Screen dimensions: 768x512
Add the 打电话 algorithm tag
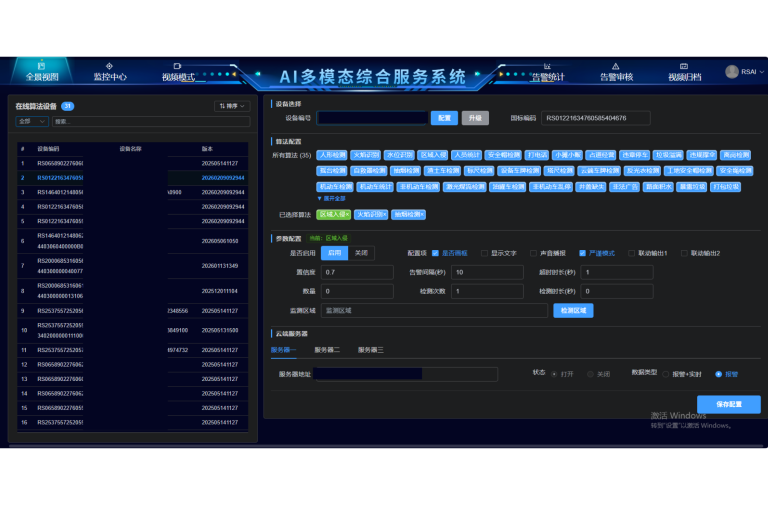point(537,155)
